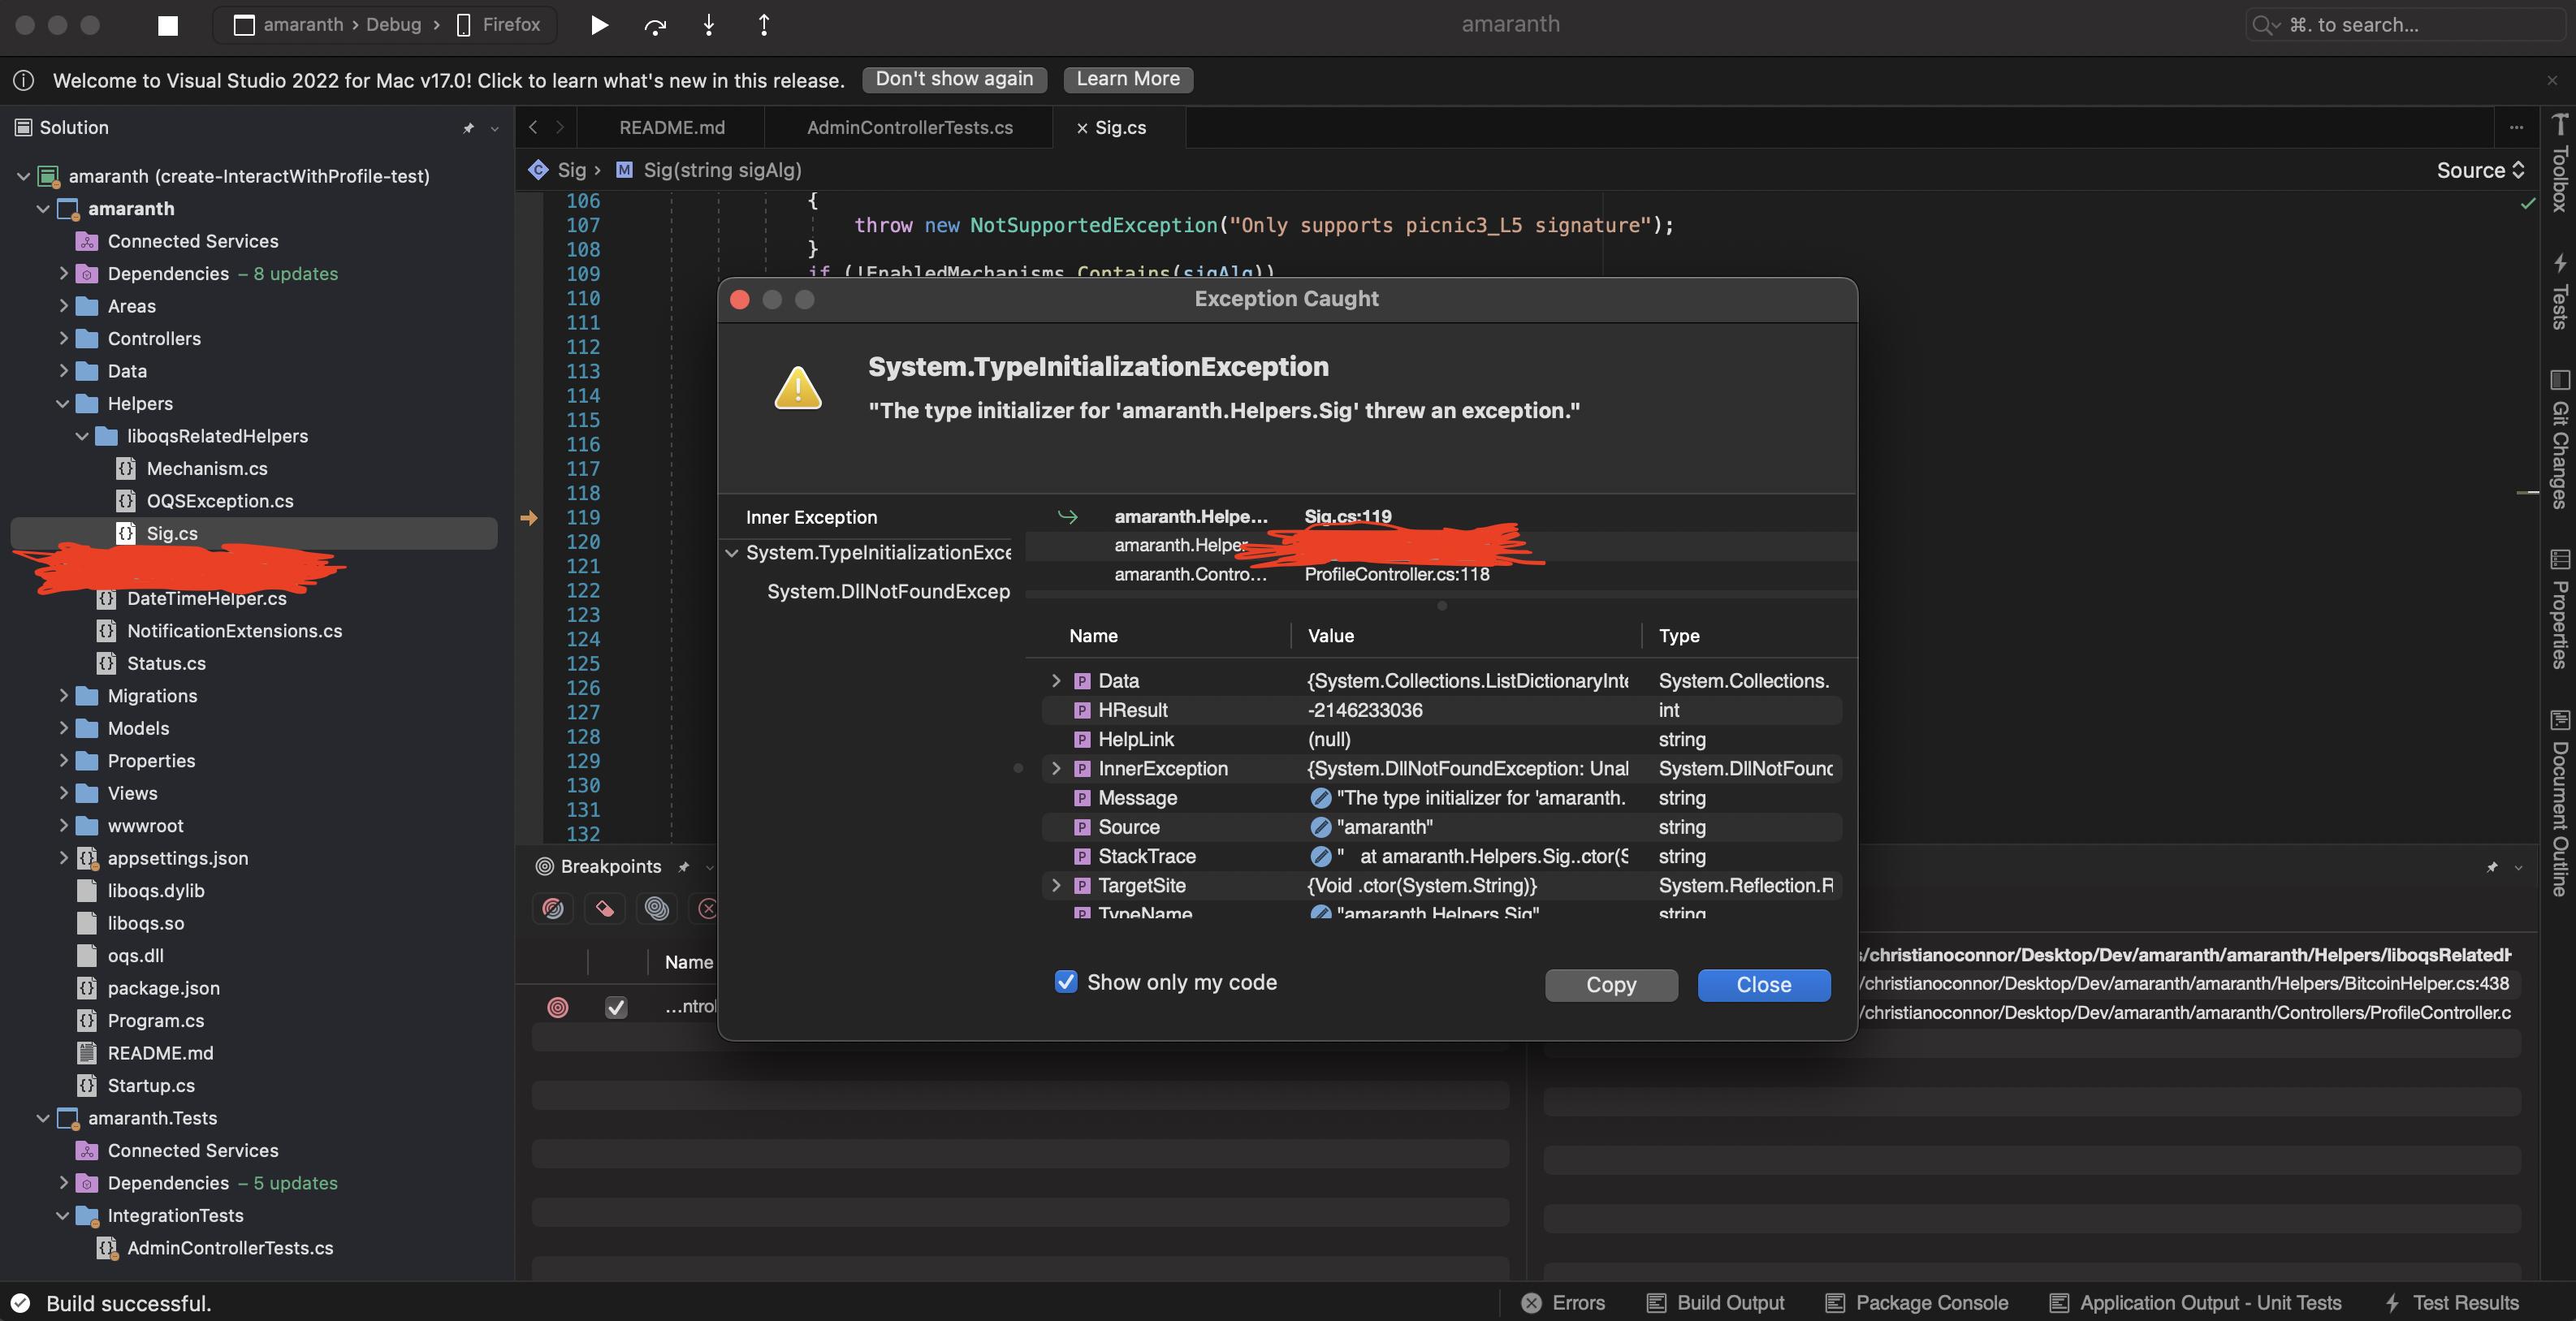Click the Run/Continue debug playback icon
The image size is (2576, 1321).
click(x=596, y=24)
